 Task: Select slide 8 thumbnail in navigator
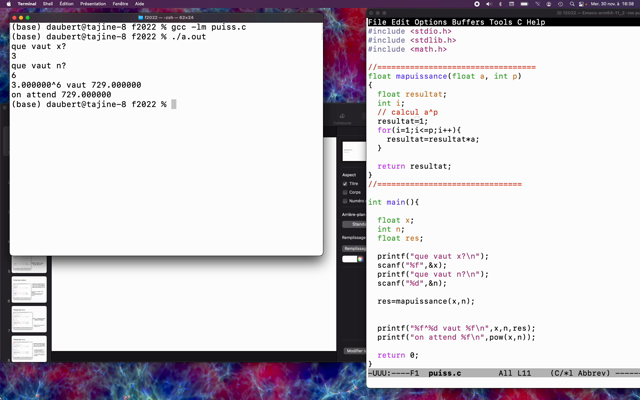29,348
